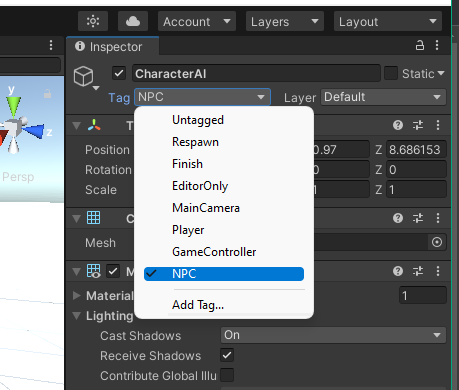Toggle the CharacterAI active checkbox
The width and height of the screenshot is (459, 390).
click(119, 73)
